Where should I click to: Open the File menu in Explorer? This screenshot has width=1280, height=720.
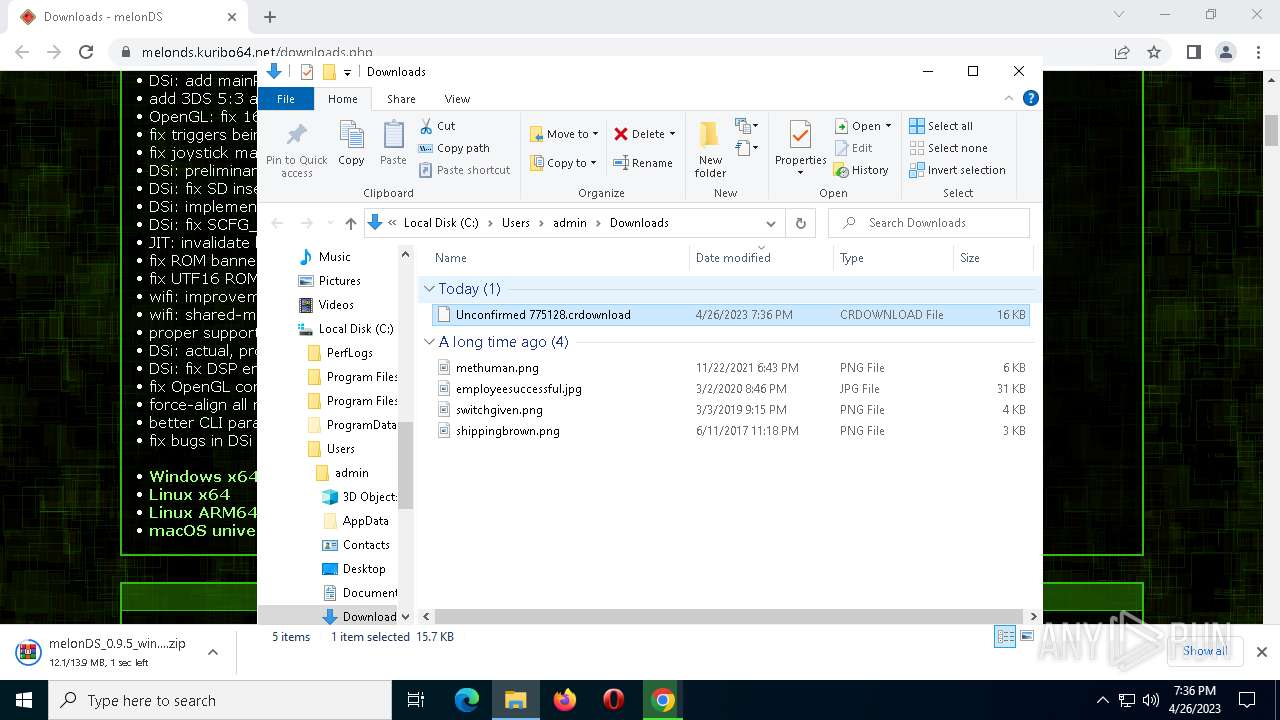[286, 99]
